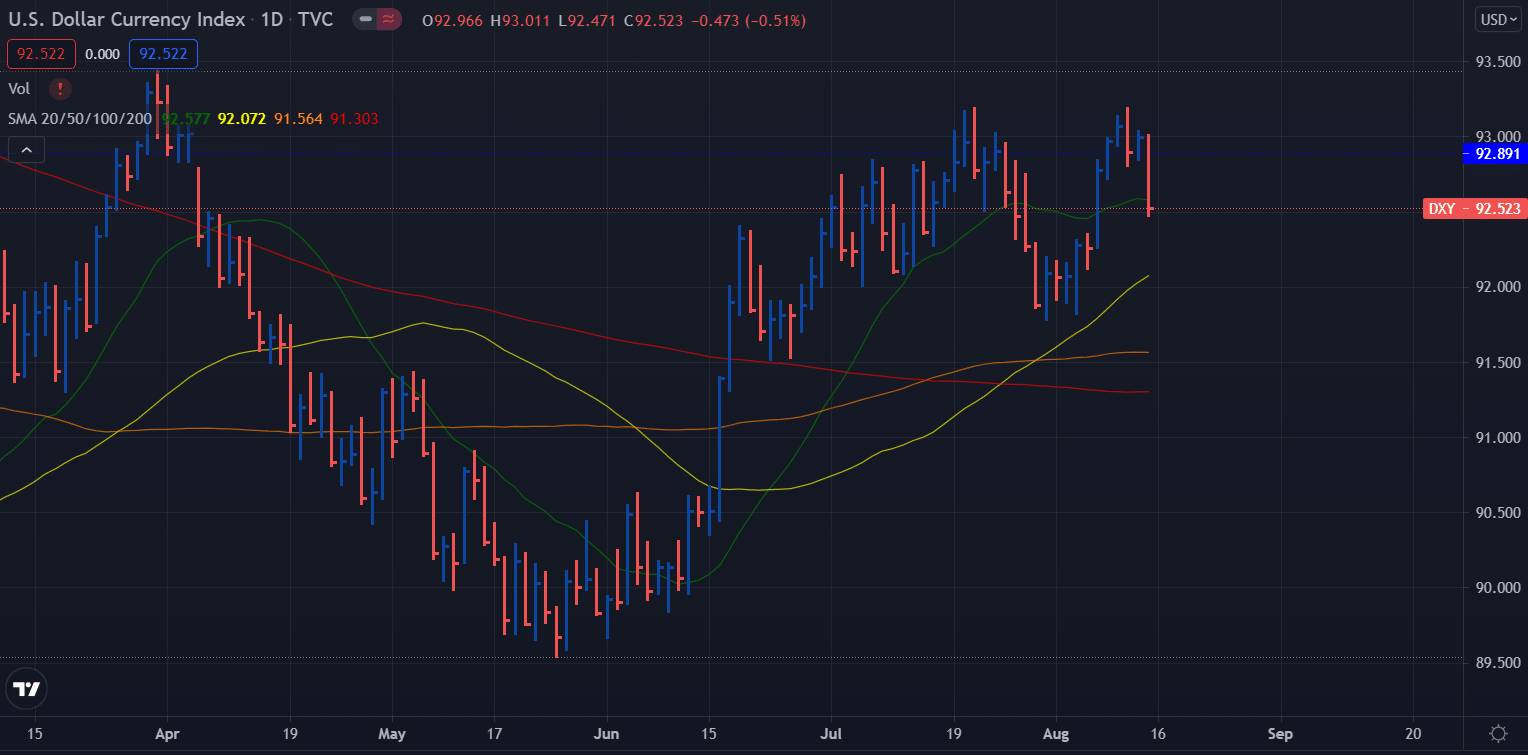Screen dimensions: 1528x755
Task: Click the TradingView logo icon
Action: 27,689
